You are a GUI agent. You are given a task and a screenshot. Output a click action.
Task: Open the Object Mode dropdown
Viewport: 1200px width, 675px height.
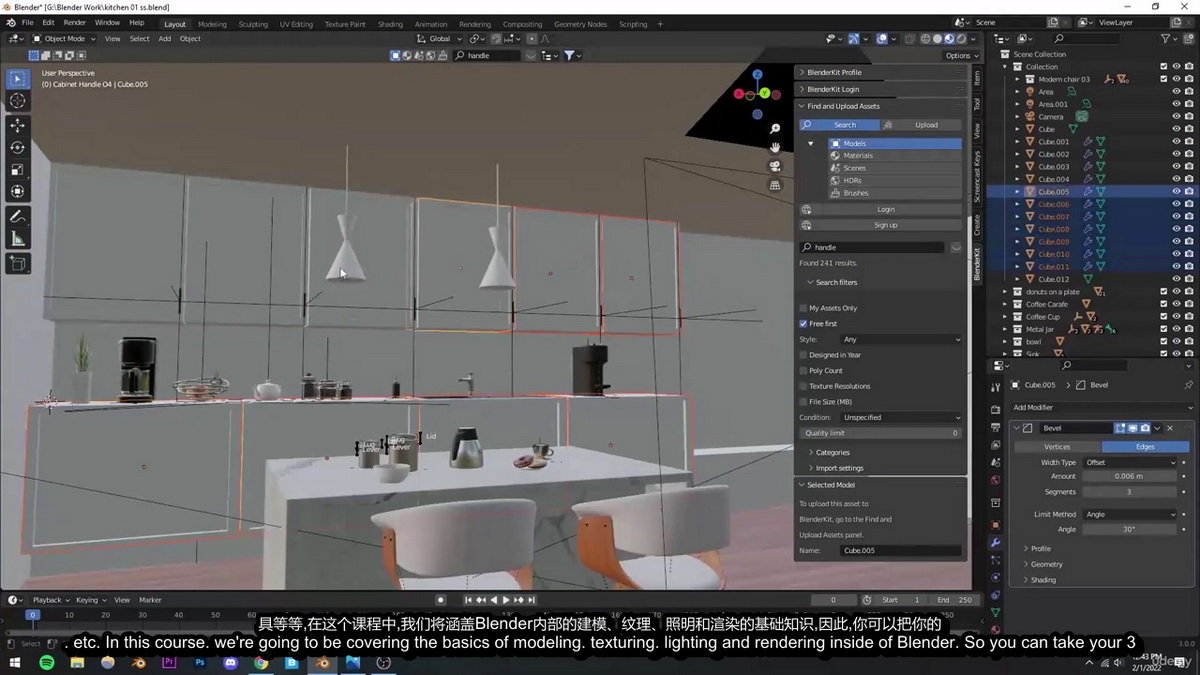pos(64,39)
